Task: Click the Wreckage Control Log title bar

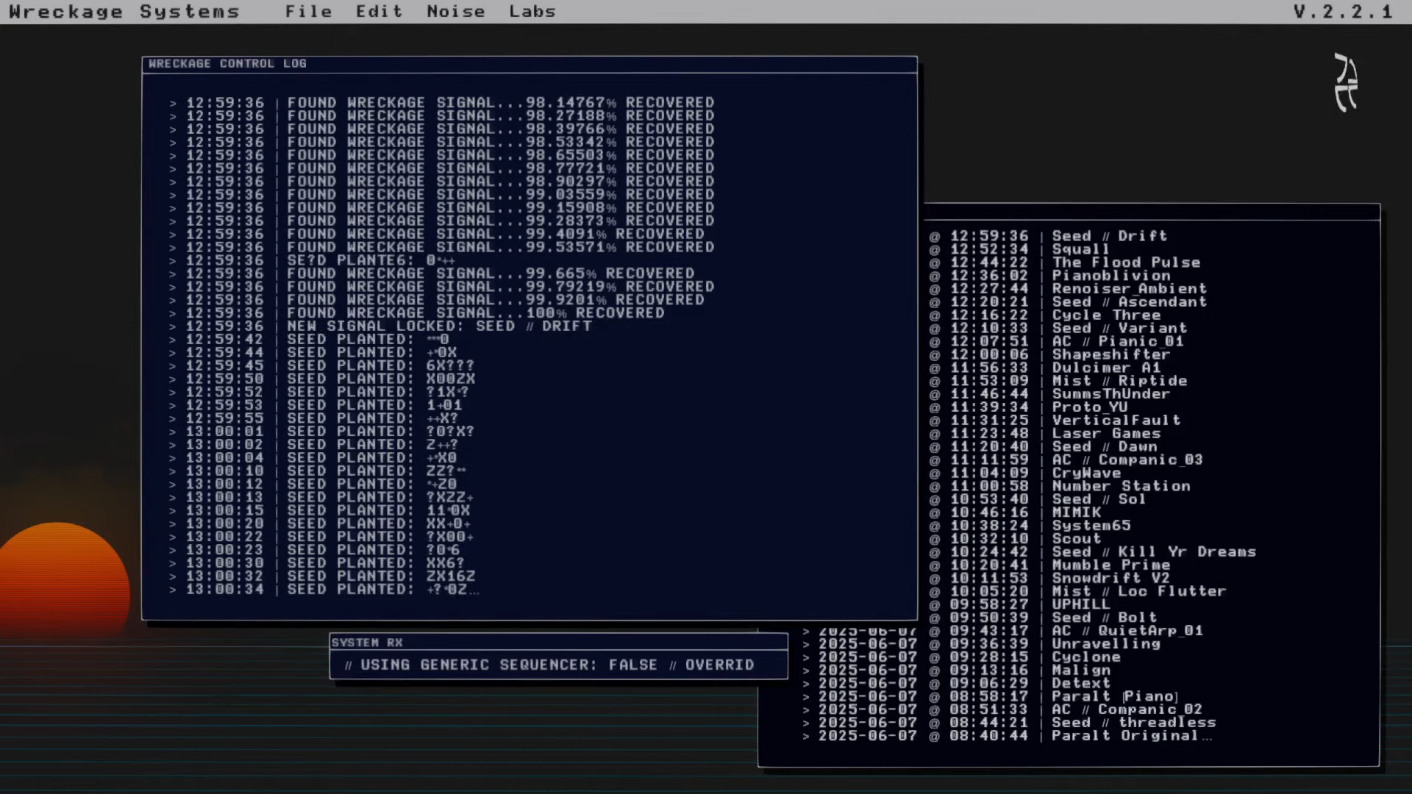Action: [x=528, y=64]
